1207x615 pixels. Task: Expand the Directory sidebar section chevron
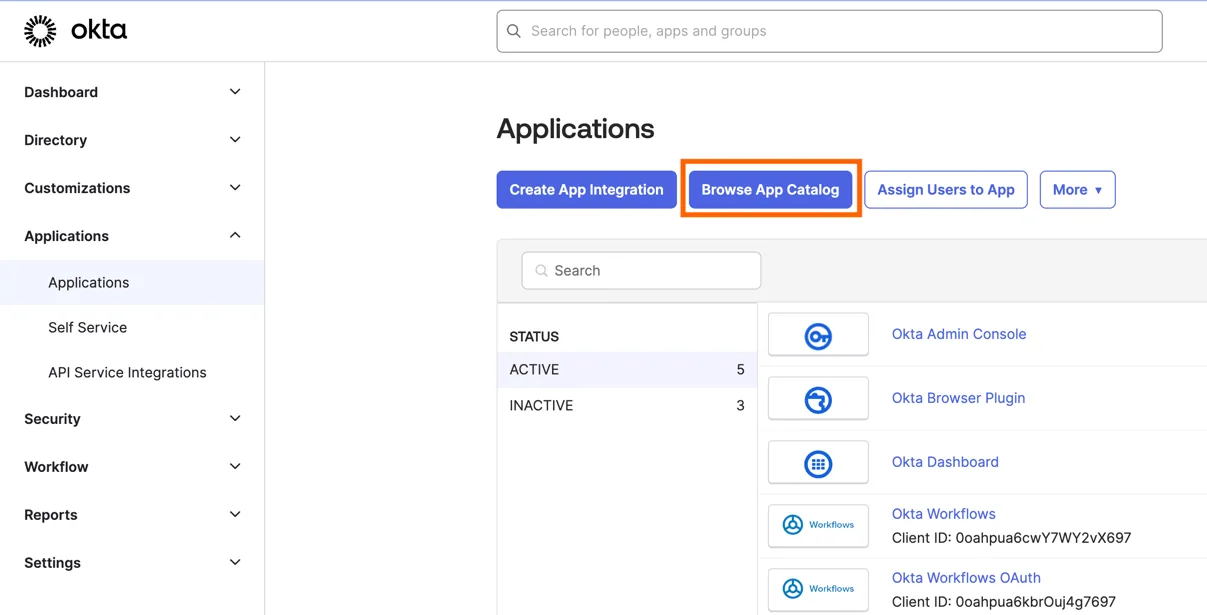(235, 140)
